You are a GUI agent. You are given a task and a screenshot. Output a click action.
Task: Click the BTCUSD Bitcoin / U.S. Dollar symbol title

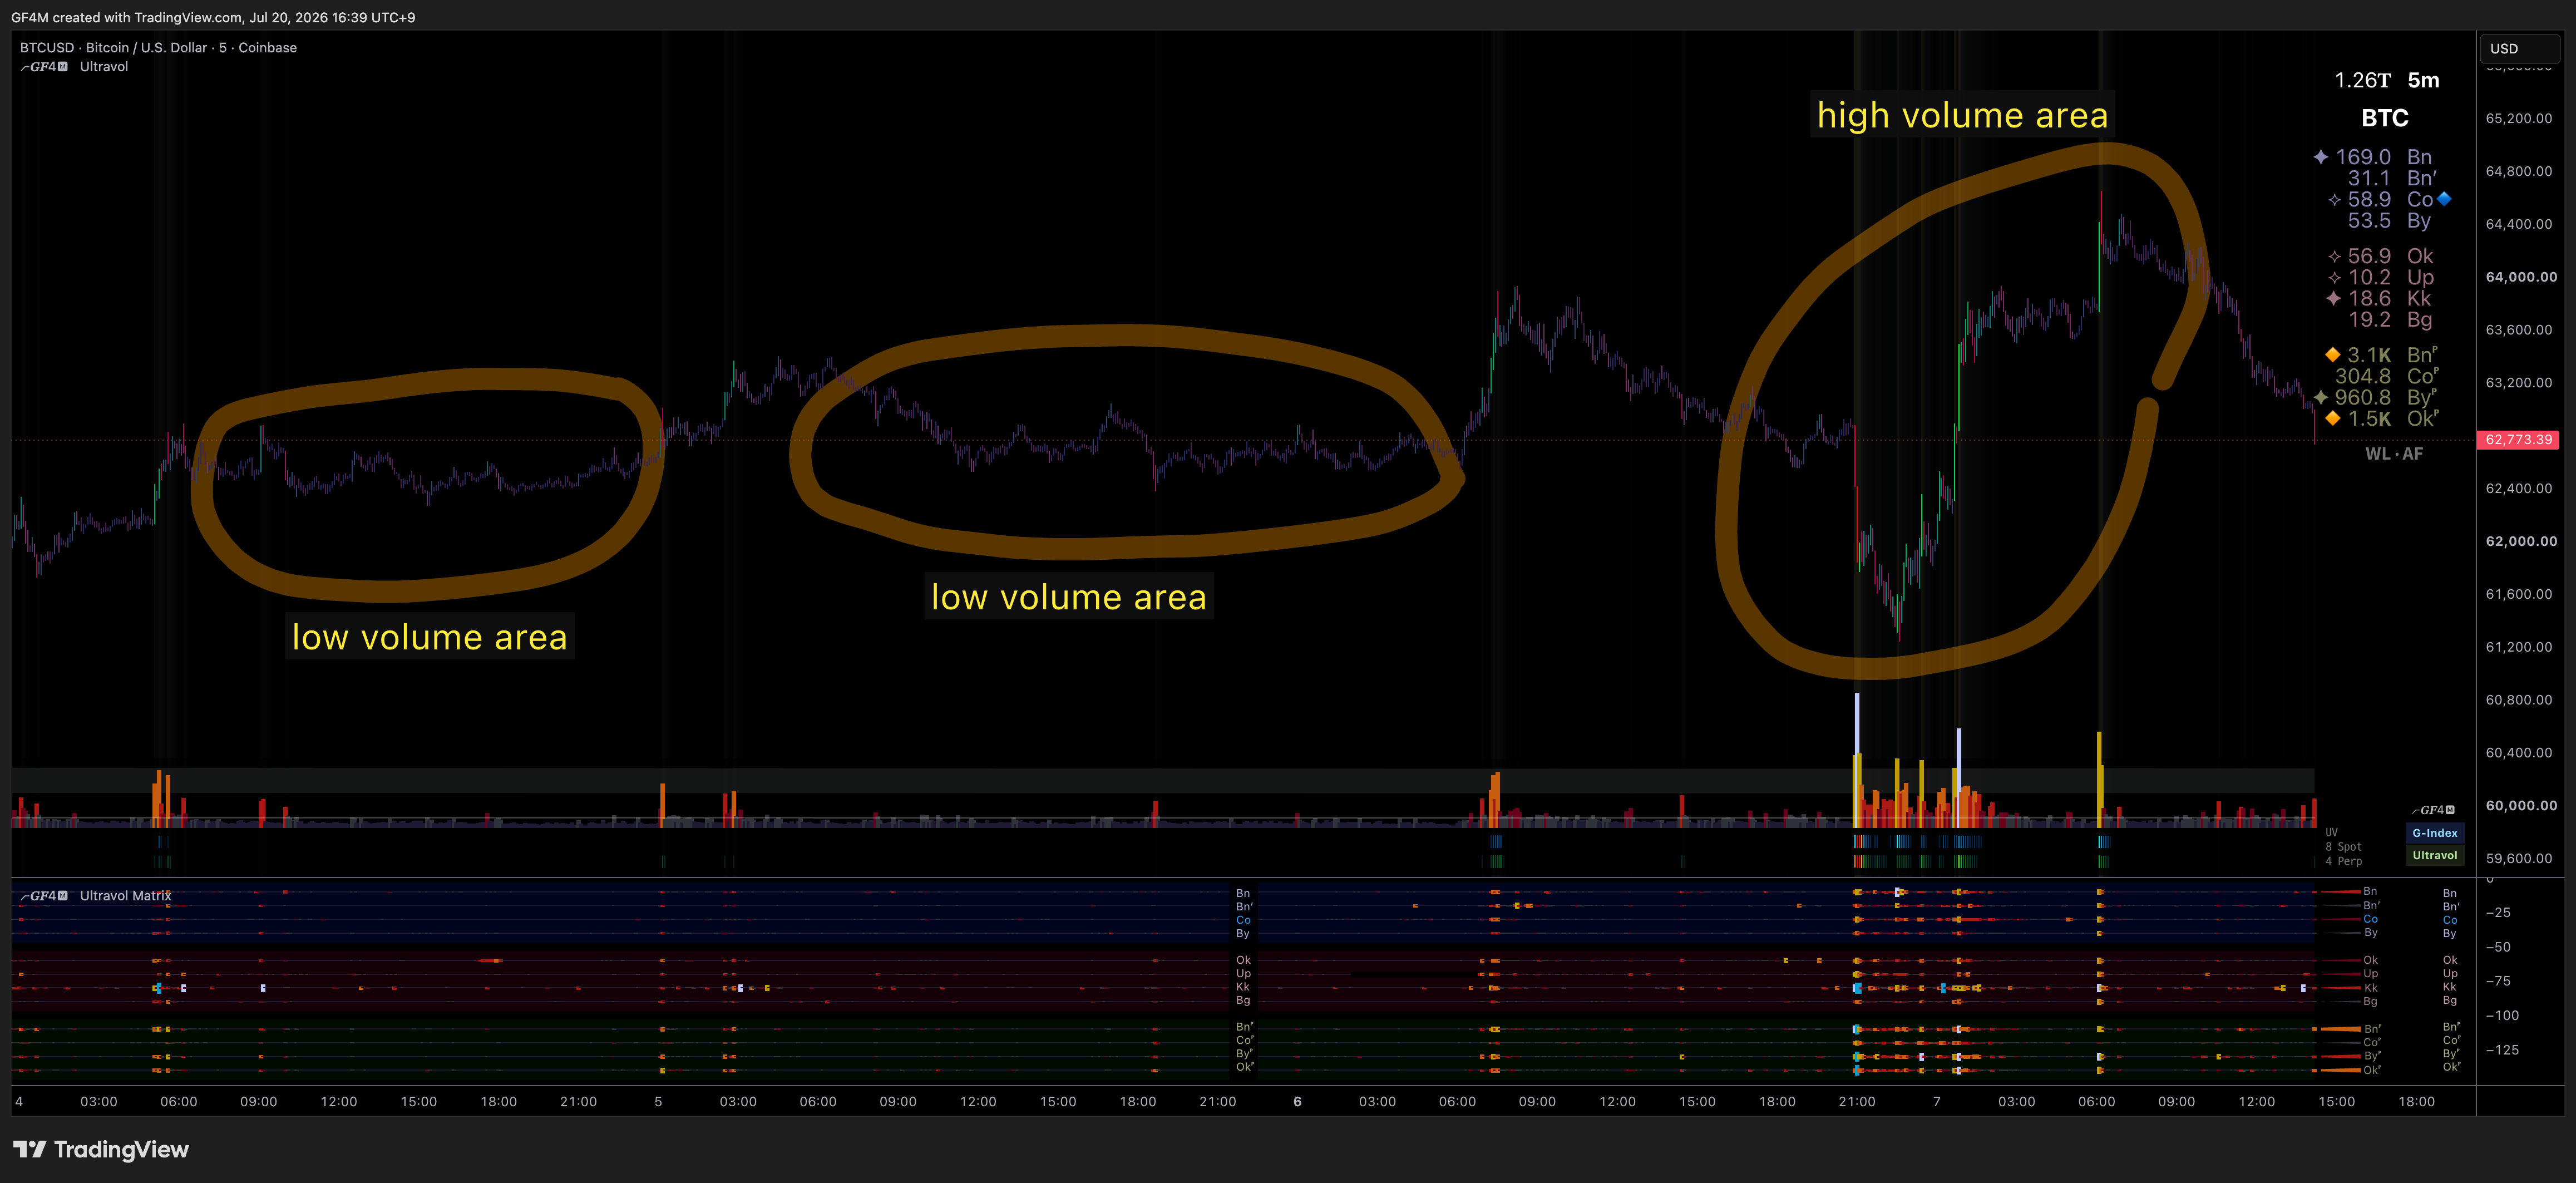[158, 47]
